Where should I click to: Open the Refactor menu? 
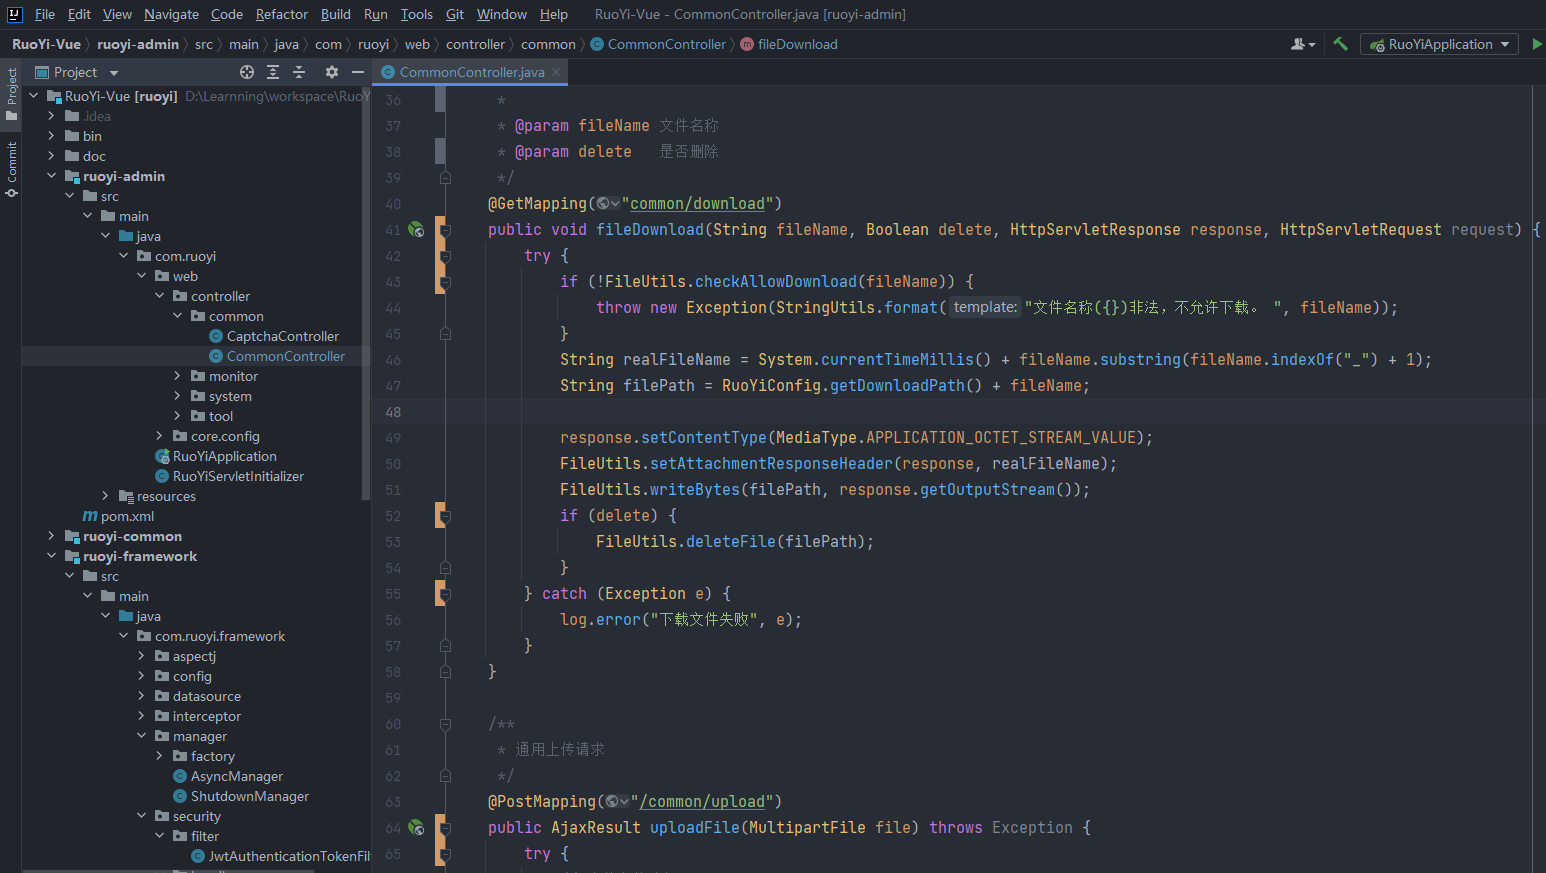coord(281,14)
